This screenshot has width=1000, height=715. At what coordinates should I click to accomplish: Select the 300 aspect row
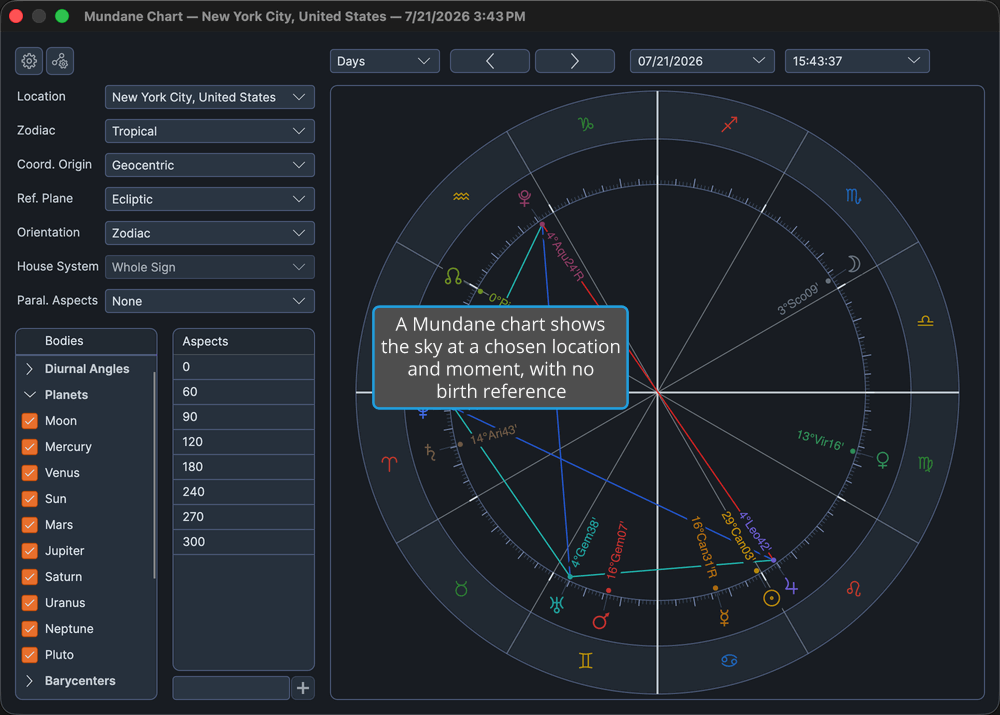[x=244, y=542]
